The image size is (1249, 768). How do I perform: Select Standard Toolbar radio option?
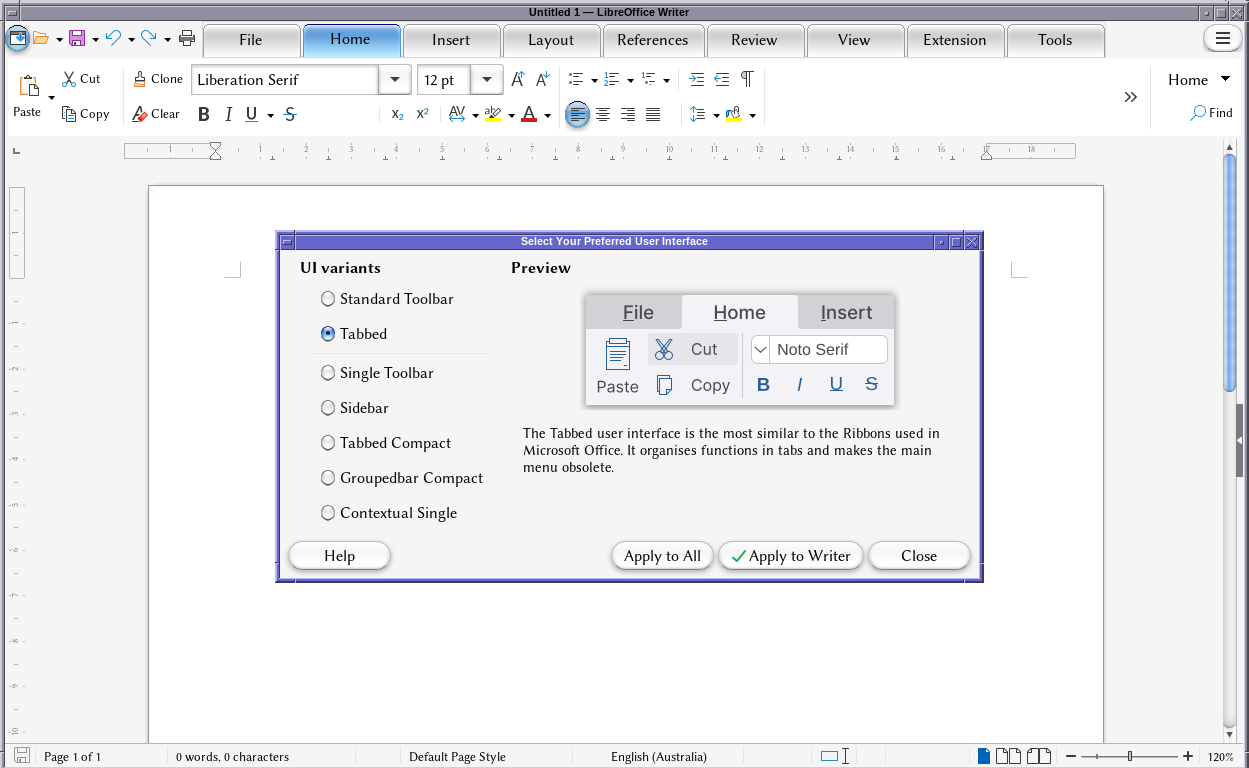point(328,299)
